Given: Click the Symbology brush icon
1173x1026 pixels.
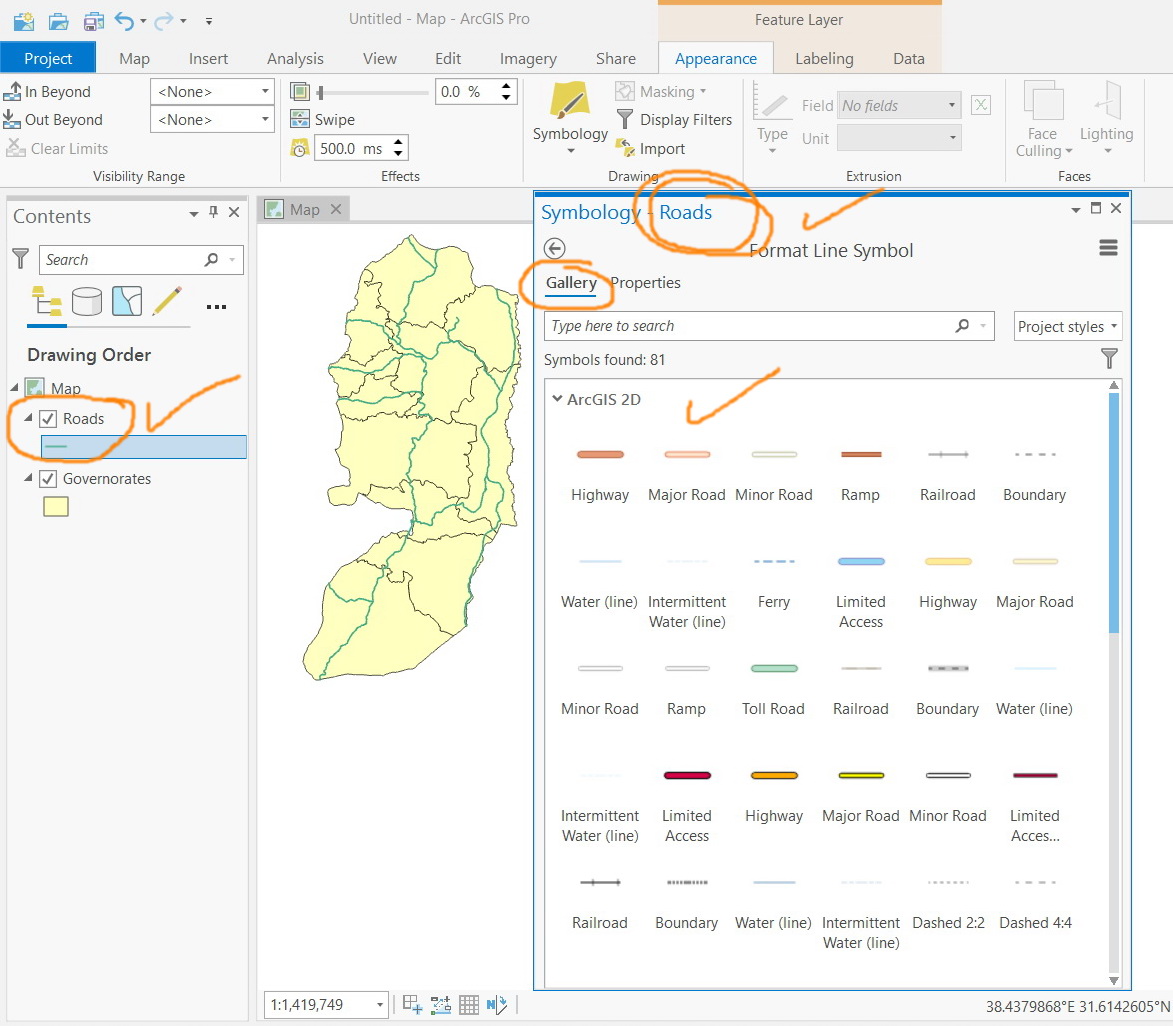Looking at the screenshot, I should (569, 101).
